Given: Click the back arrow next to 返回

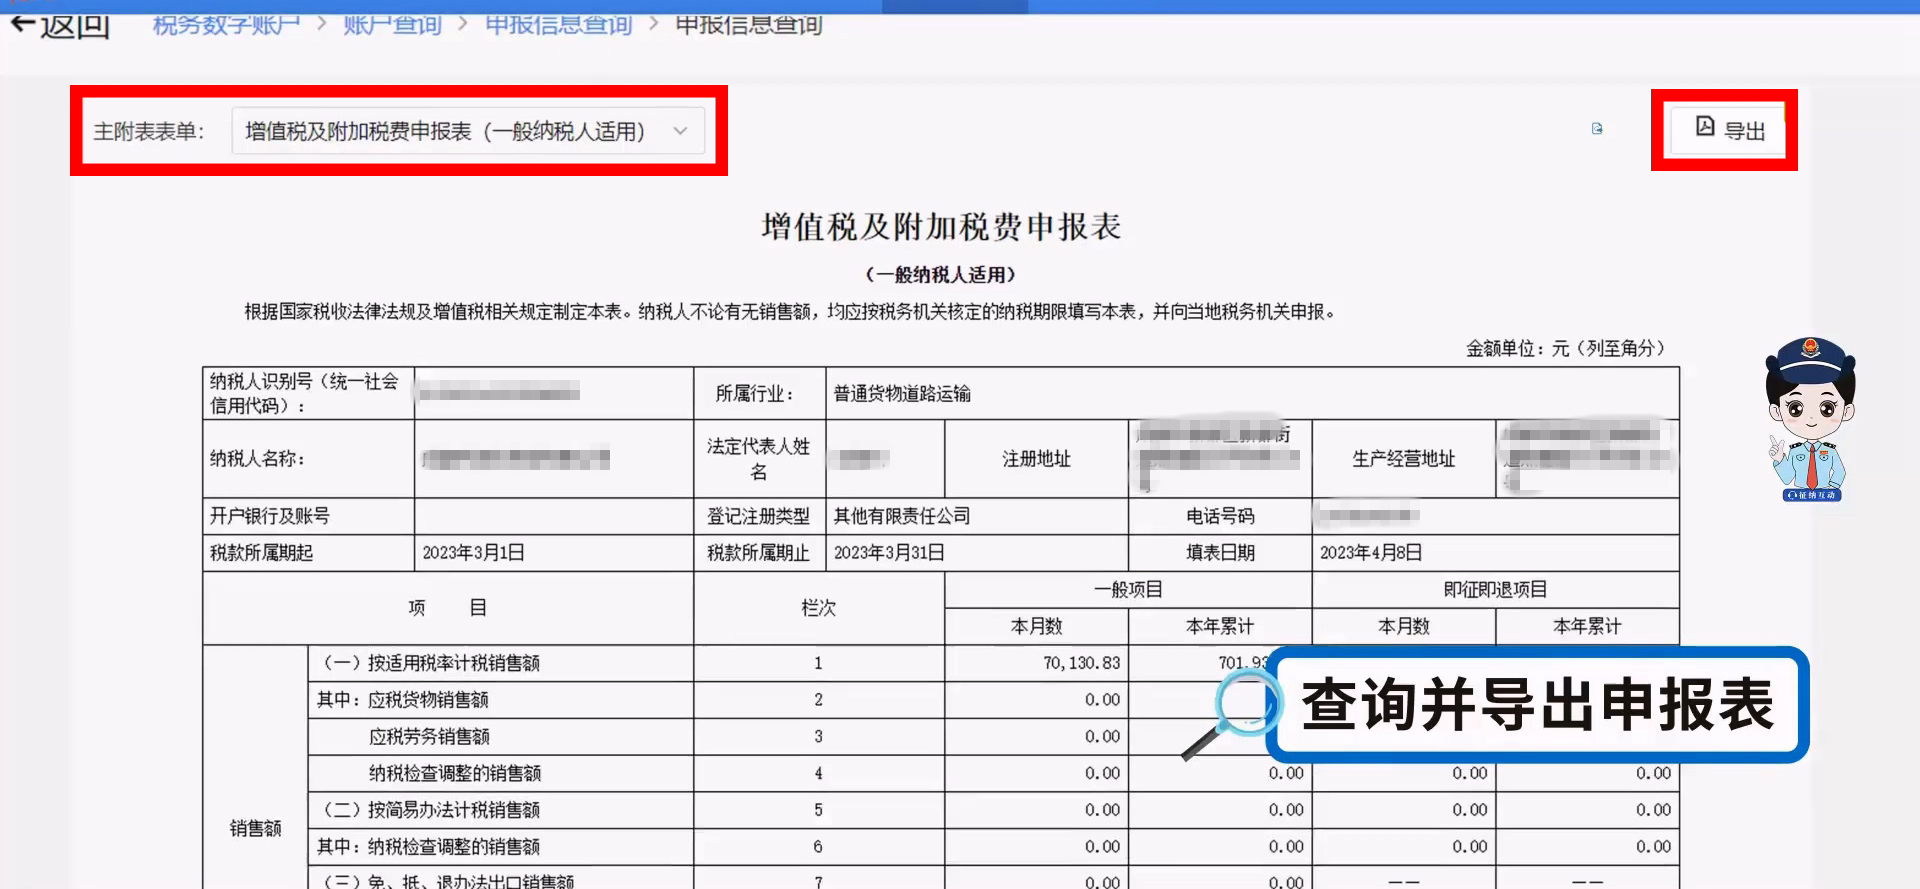Looking at the screenshot, I should click(22, 24).
